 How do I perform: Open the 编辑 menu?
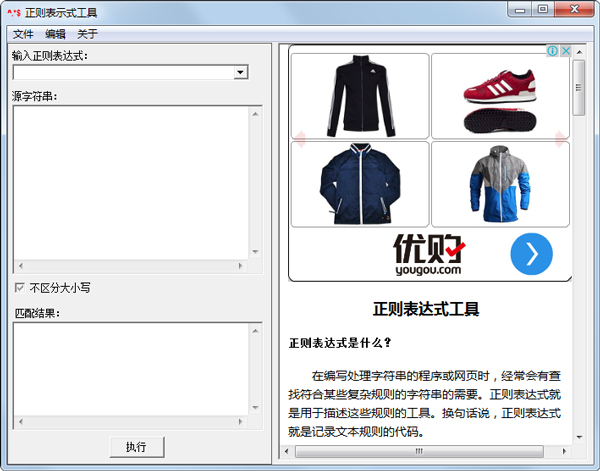coord(55,34)
